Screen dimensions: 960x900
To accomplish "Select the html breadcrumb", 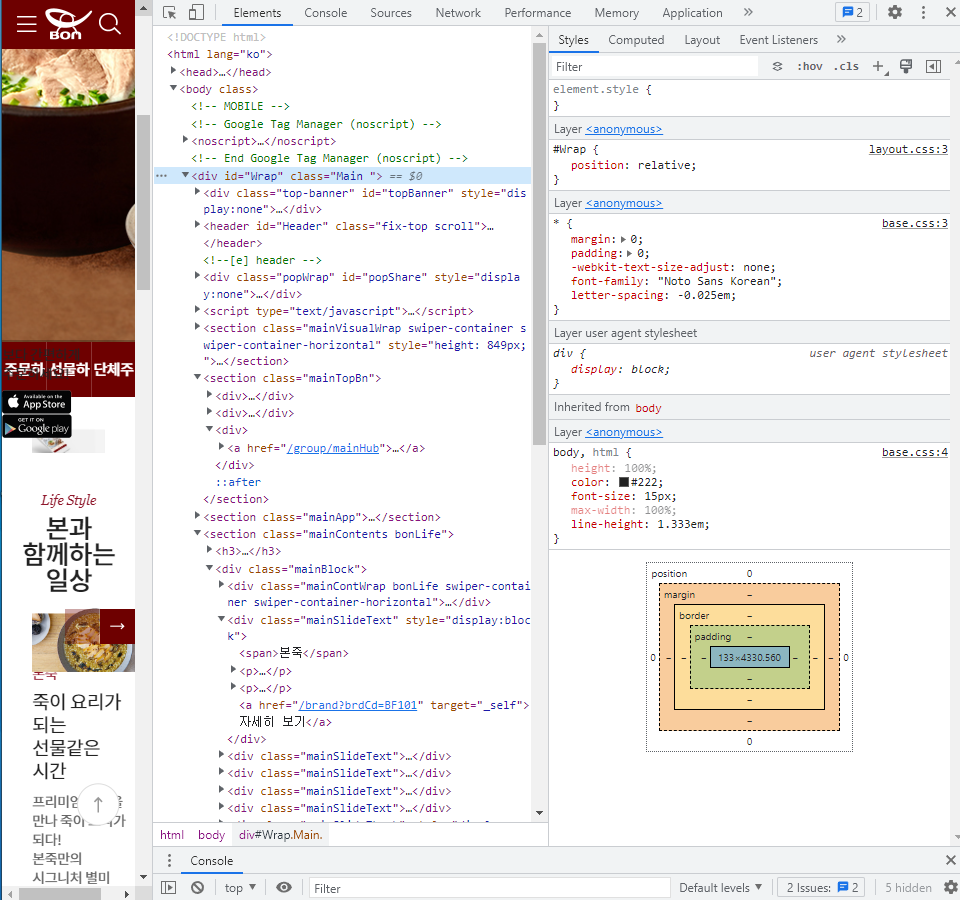I will pyautogui.click(x=171, y=835).
